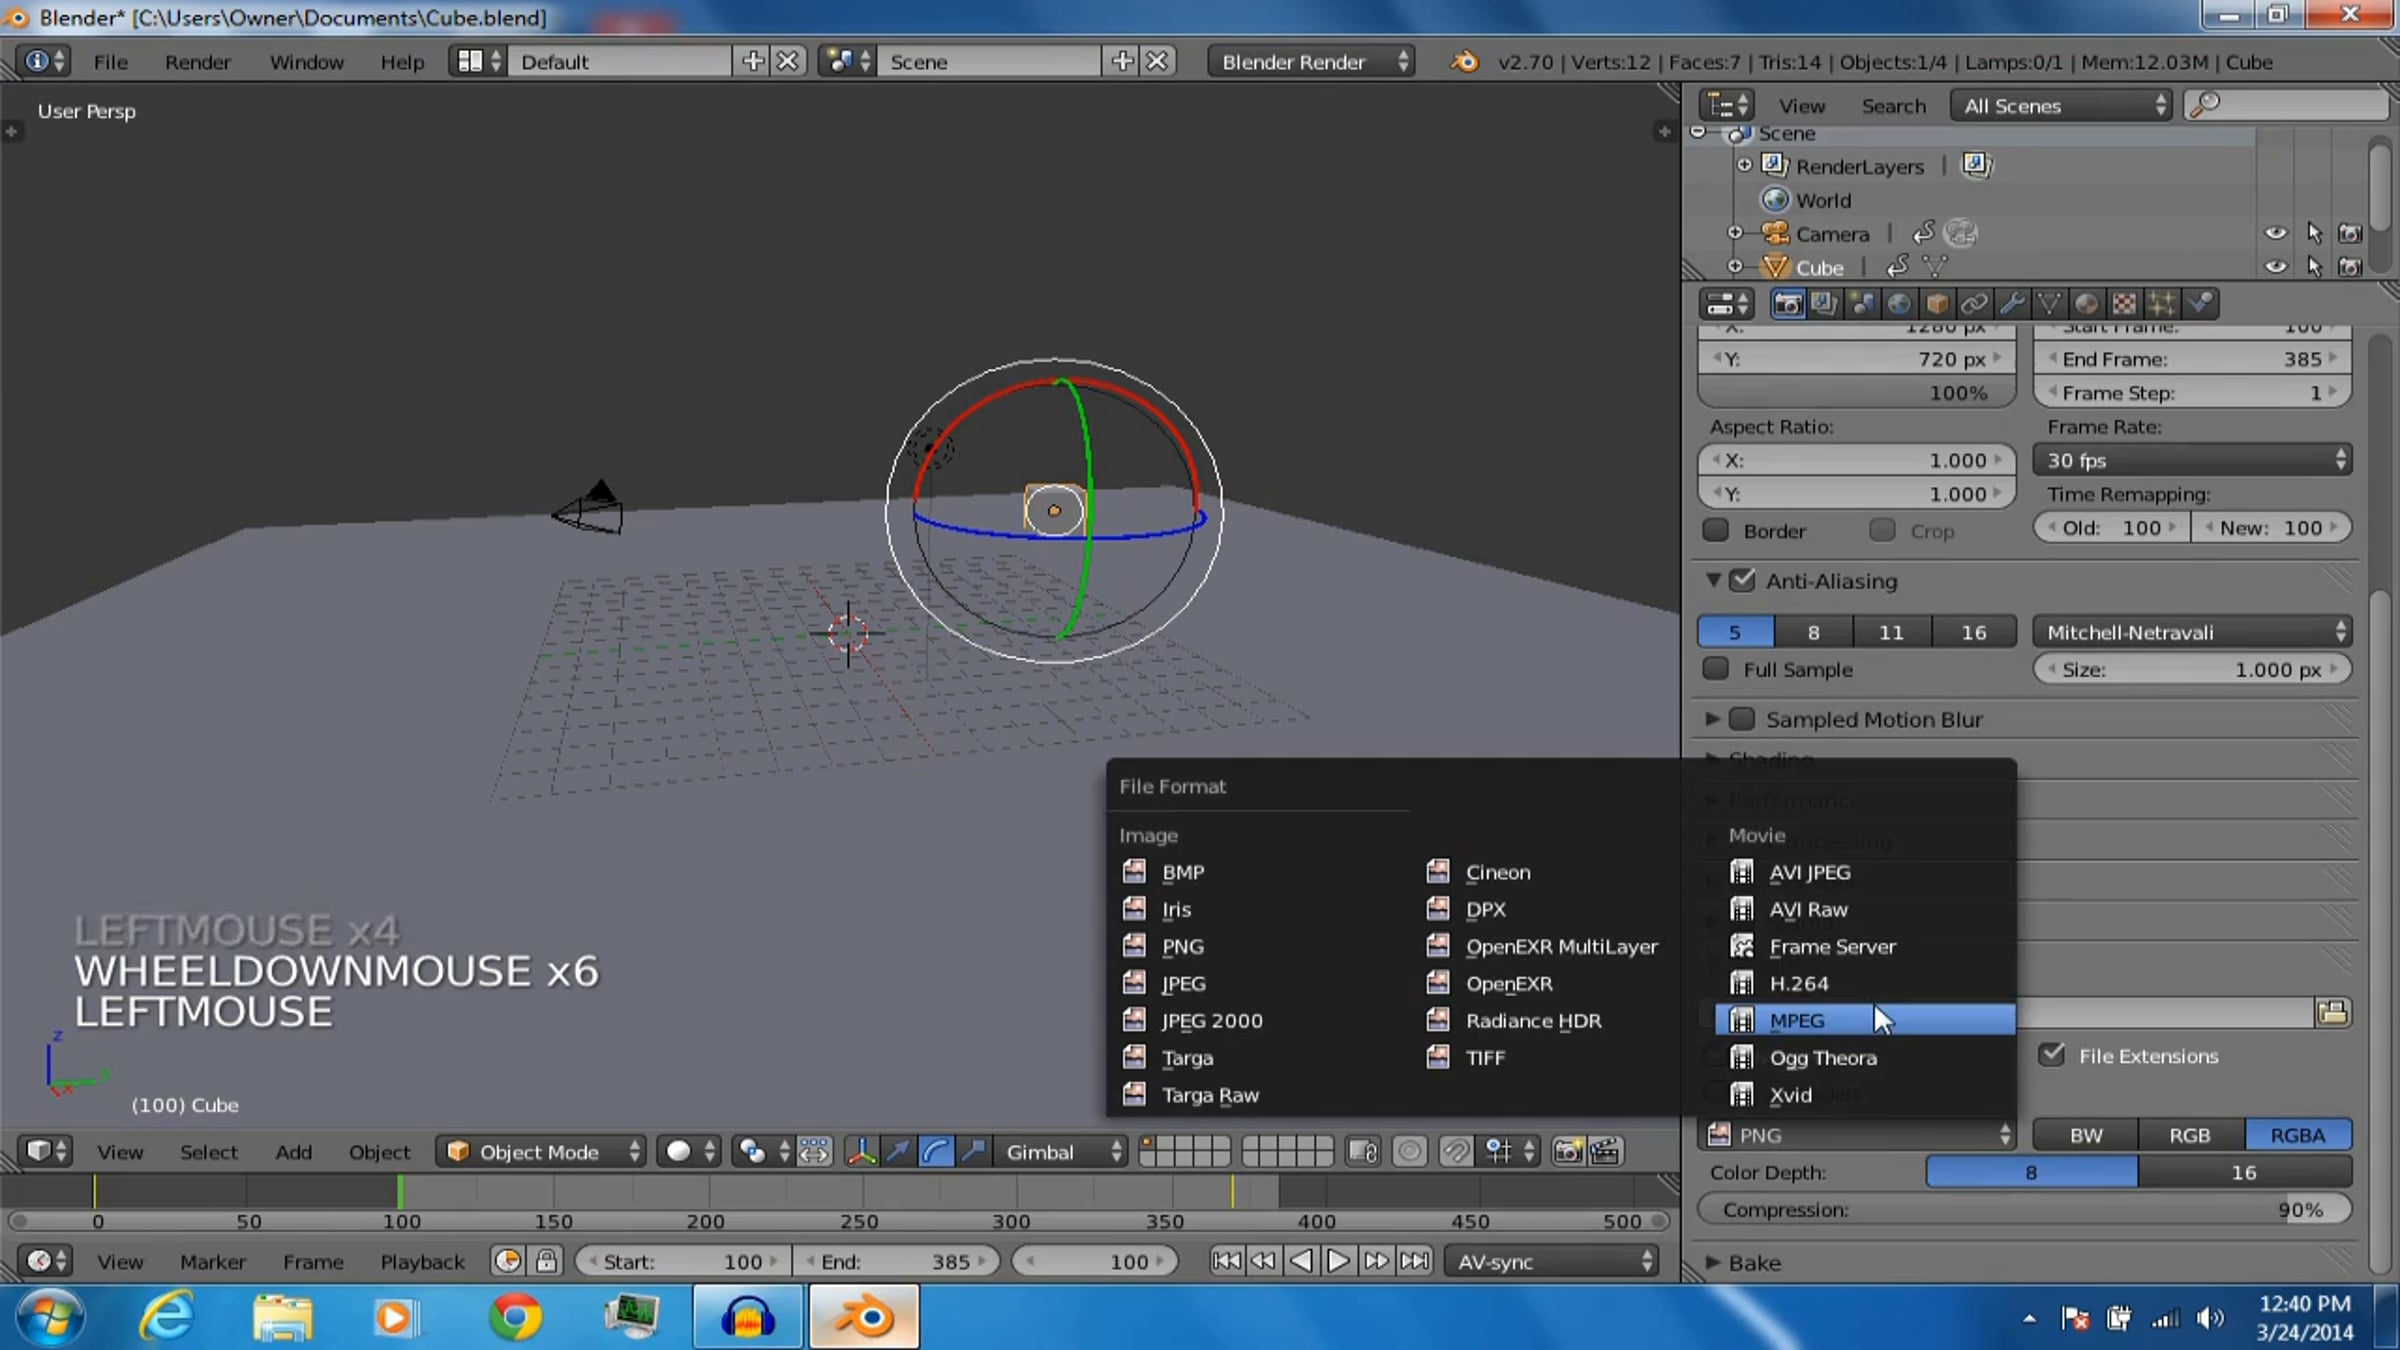
Task: Enable the Border checkbox
Action: (1716, 531)
